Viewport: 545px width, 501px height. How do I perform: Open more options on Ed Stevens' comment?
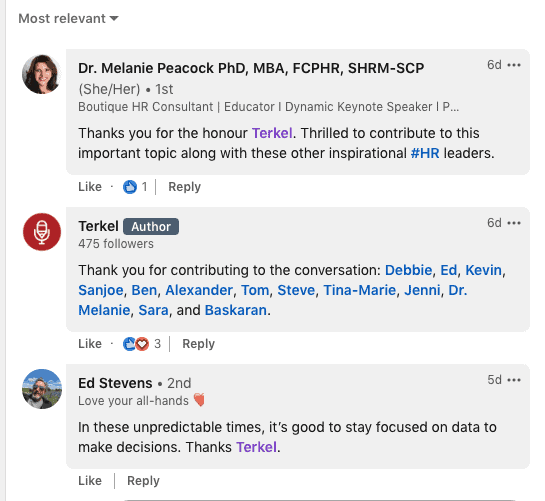[514, 380]
